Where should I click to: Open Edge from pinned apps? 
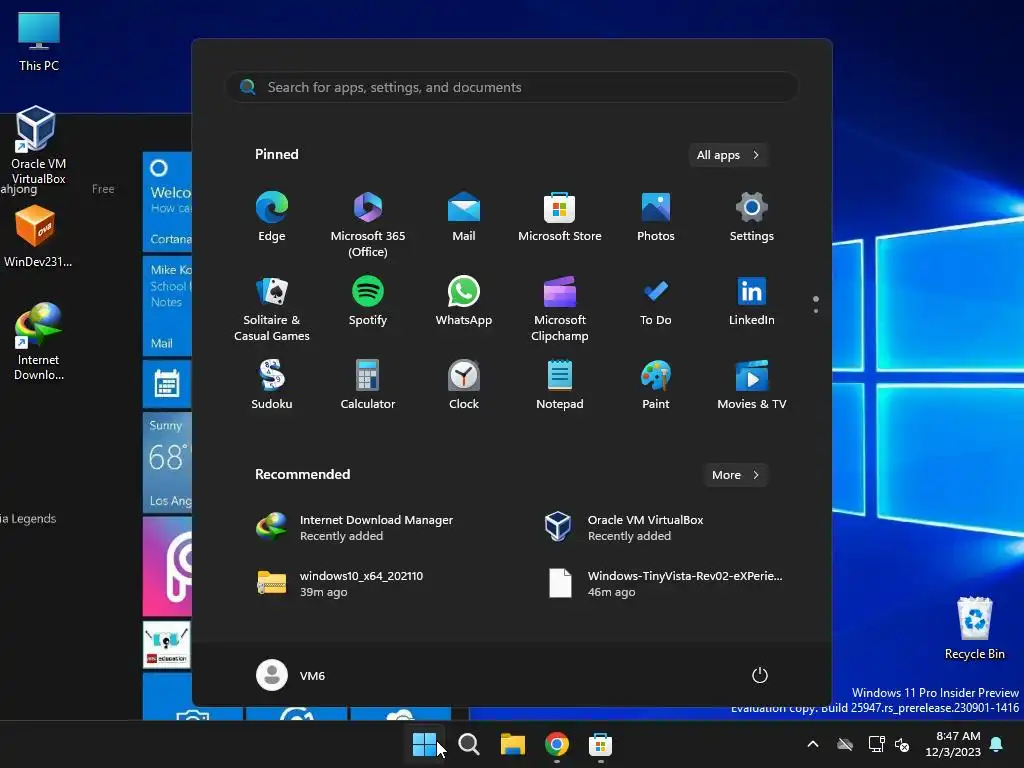pyautogui.click(x=272, y=217)
